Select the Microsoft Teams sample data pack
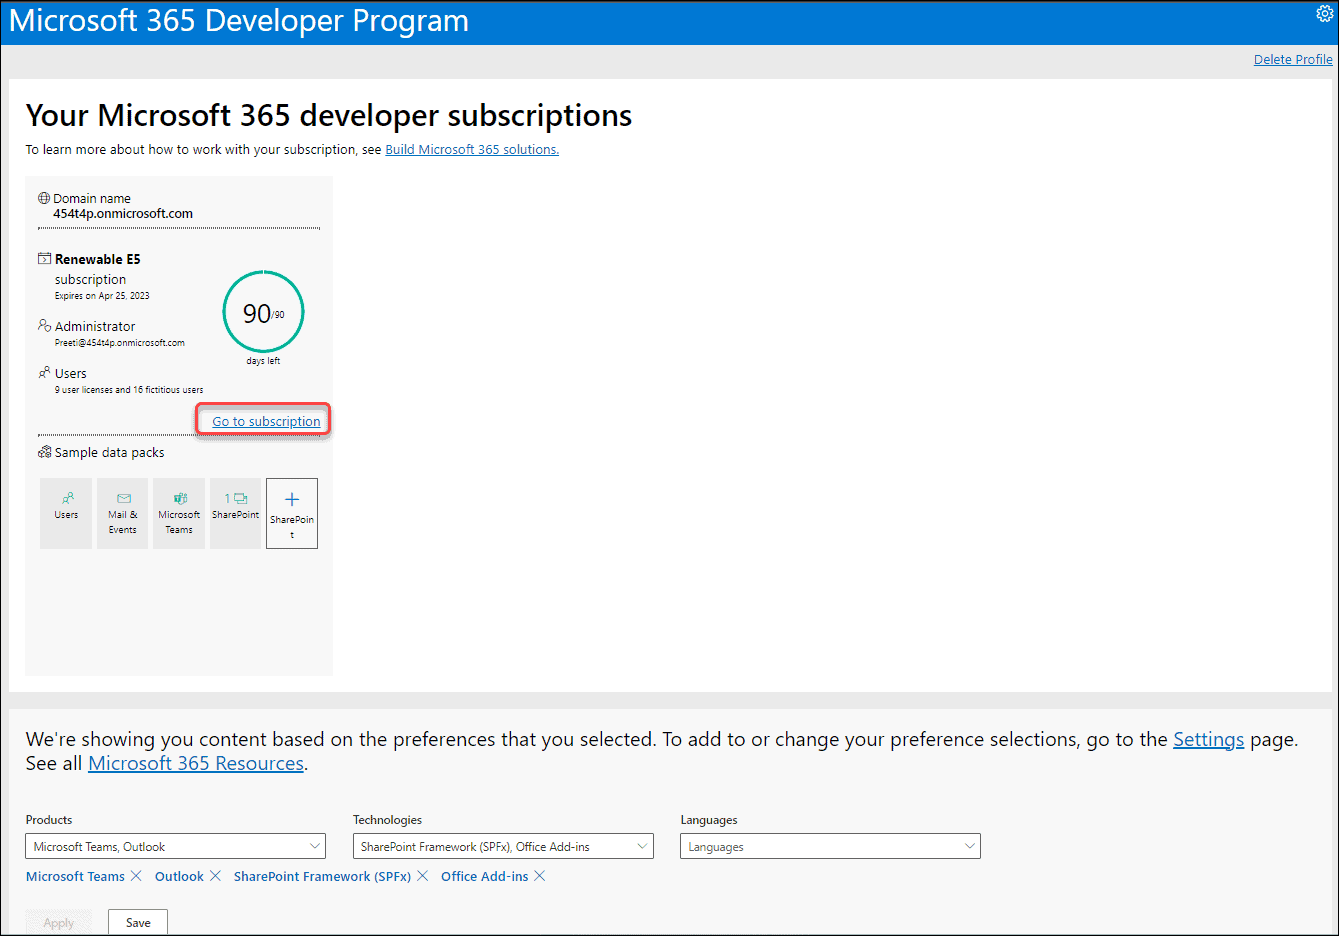 pyautogui.click(x=179, y=513)
